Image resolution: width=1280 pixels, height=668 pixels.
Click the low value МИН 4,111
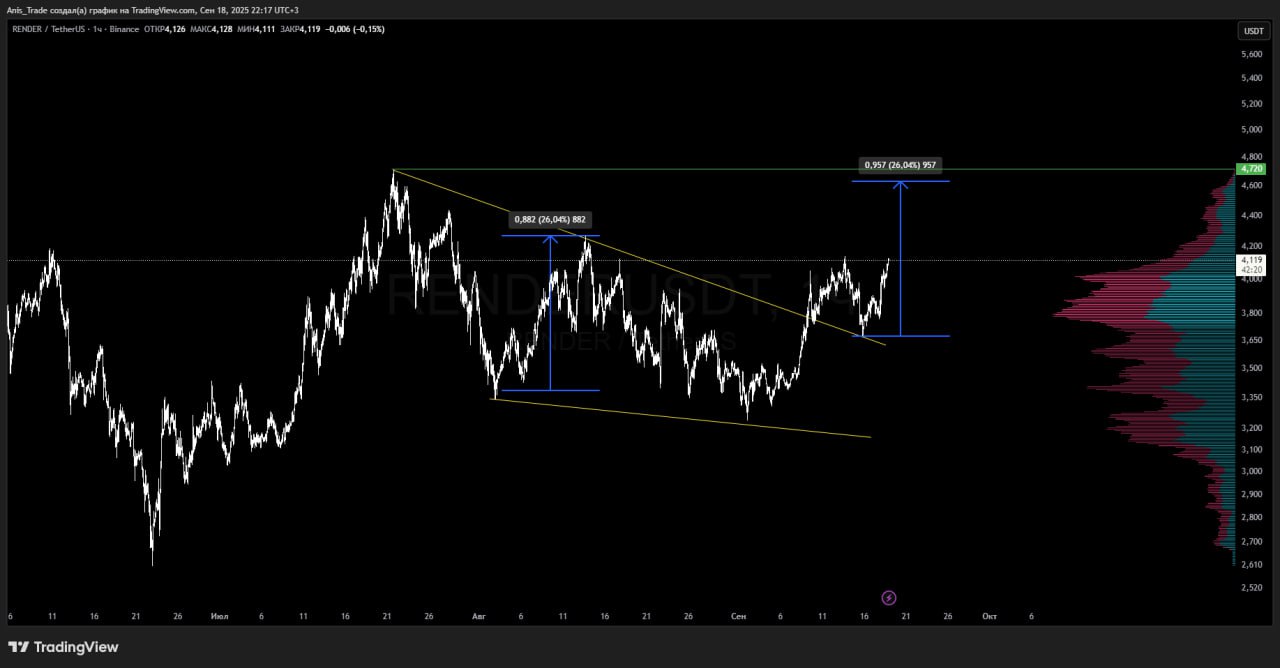click(x=255, y=29)
